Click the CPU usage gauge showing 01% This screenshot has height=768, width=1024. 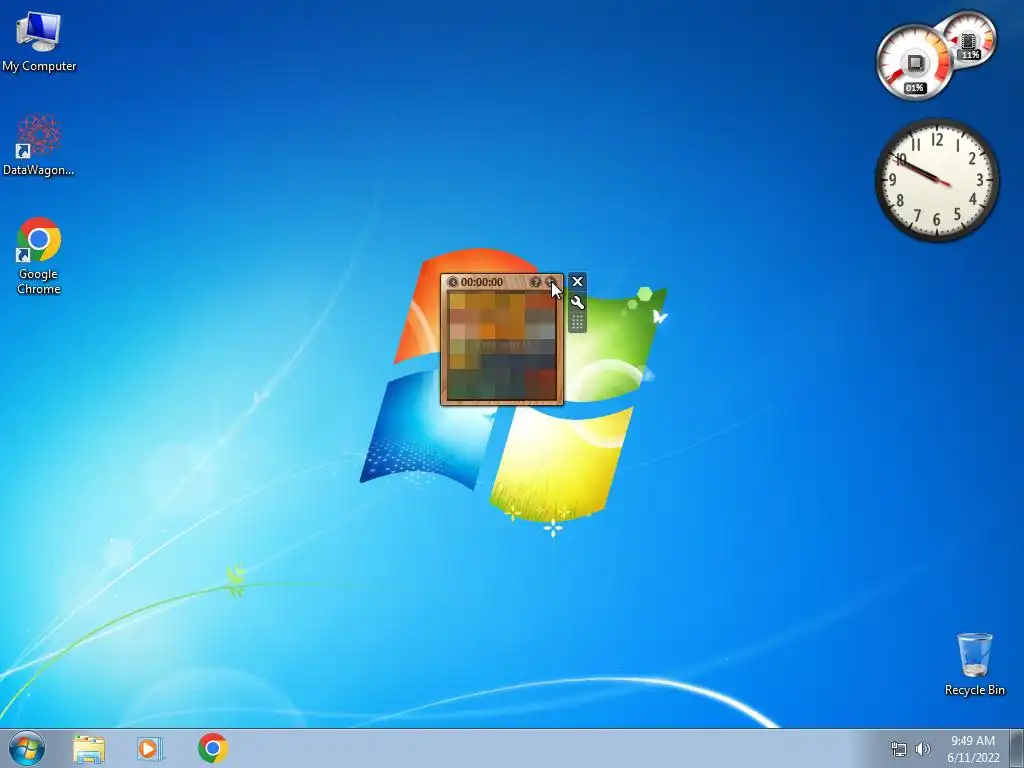[914, 63]
